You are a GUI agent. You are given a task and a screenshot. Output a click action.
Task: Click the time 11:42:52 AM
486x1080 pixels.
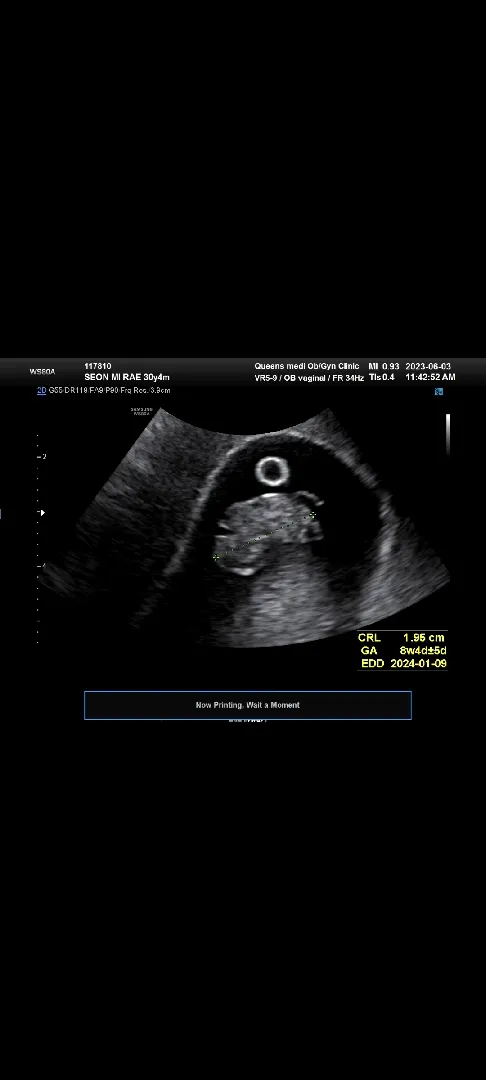tap(430, 377)
